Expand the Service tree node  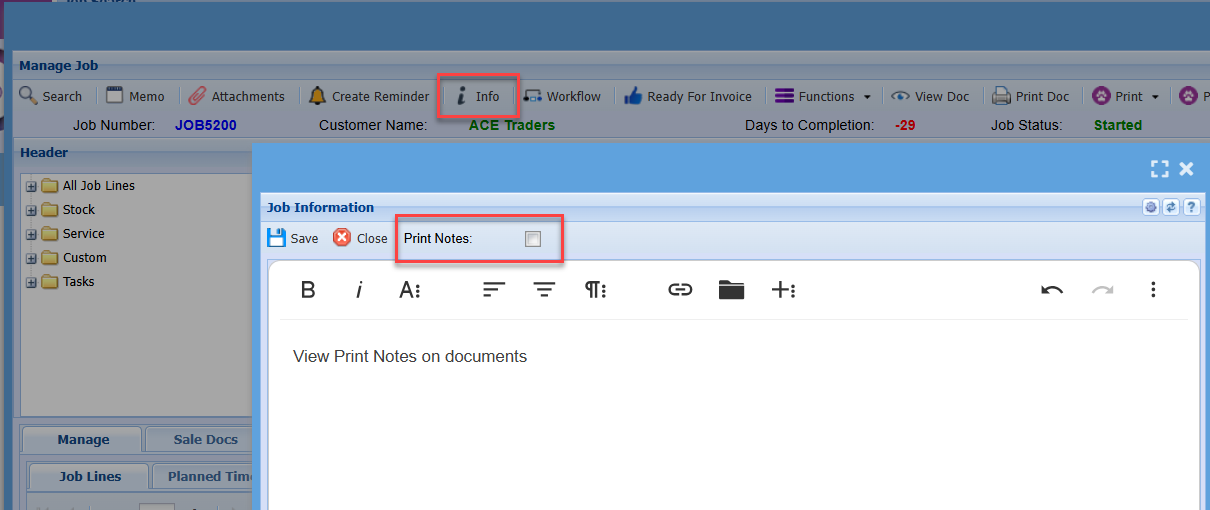(x=31, y=233)
